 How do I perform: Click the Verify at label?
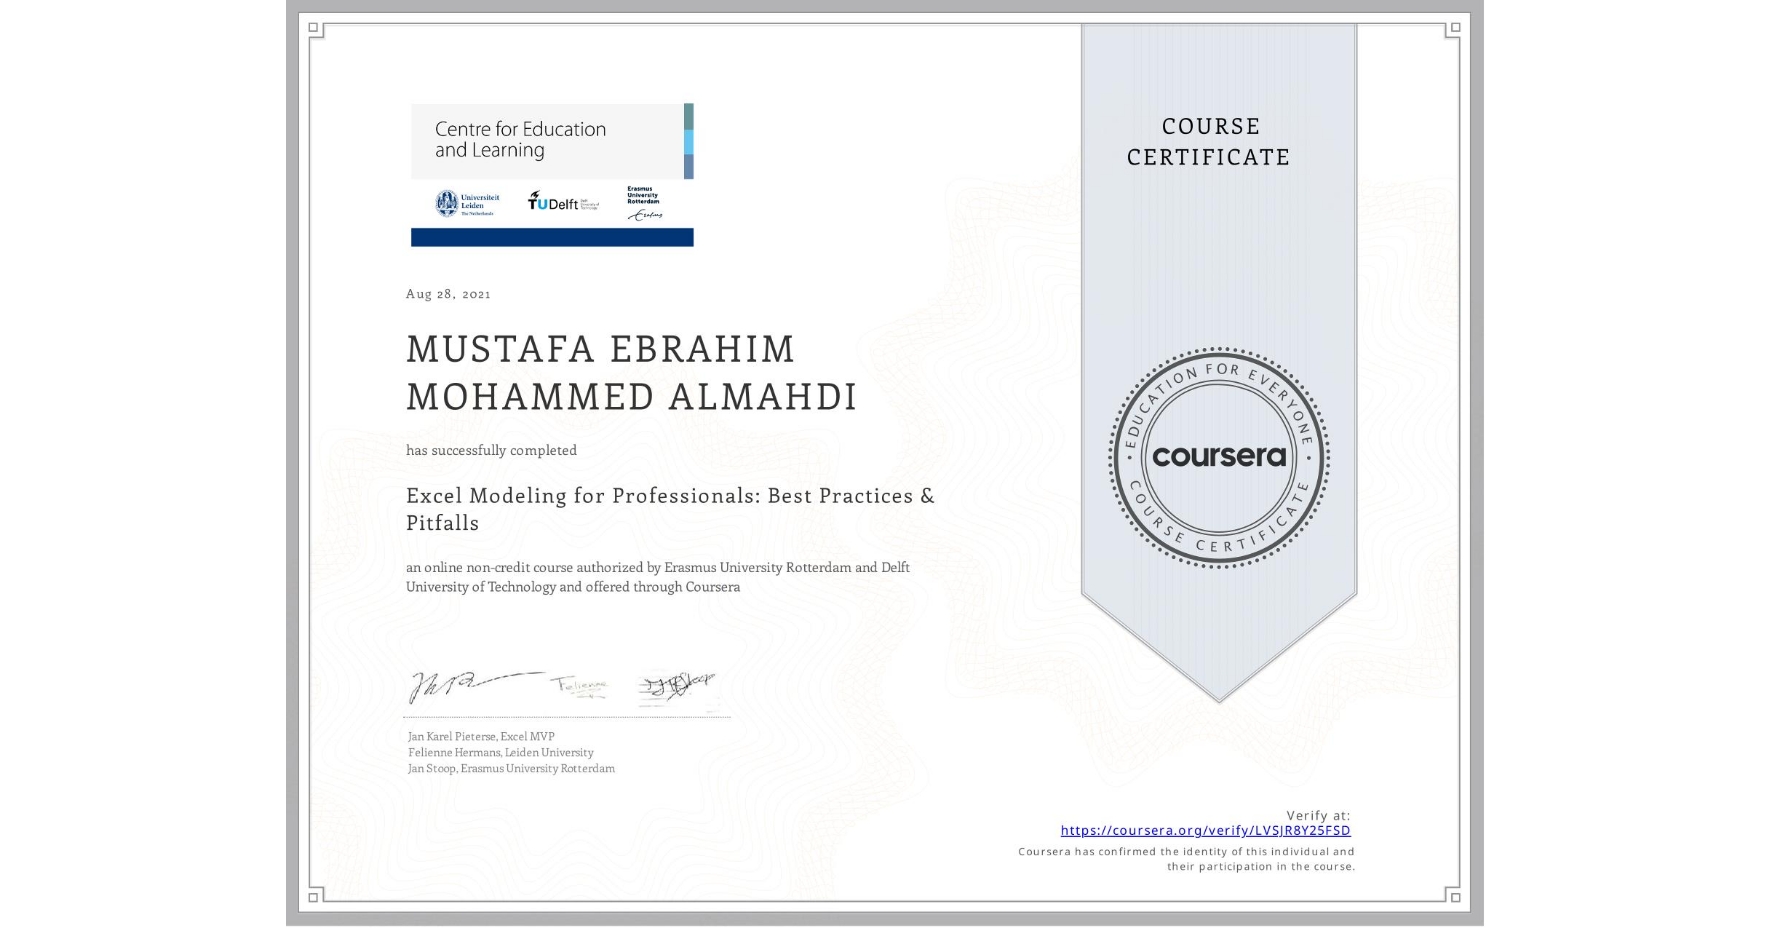coord(1316,814)
